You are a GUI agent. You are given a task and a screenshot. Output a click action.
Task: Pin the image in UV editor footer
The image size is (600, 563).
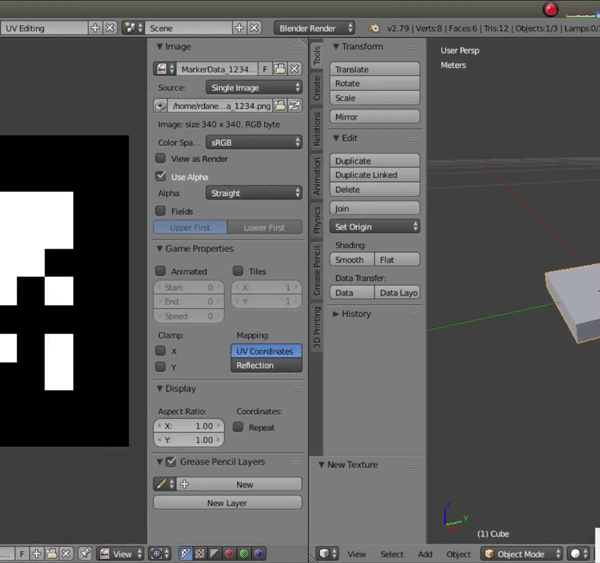pyautogui.click(x=85, y=553)
